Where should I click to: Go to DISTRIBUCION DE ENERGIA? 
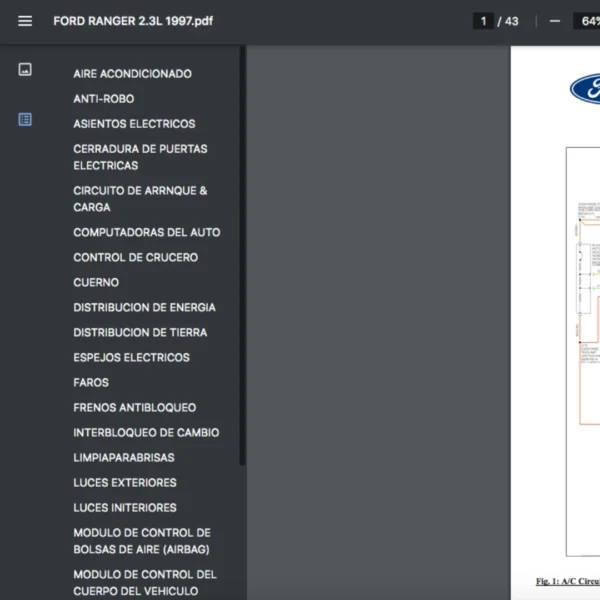click(x=144, y=307)
